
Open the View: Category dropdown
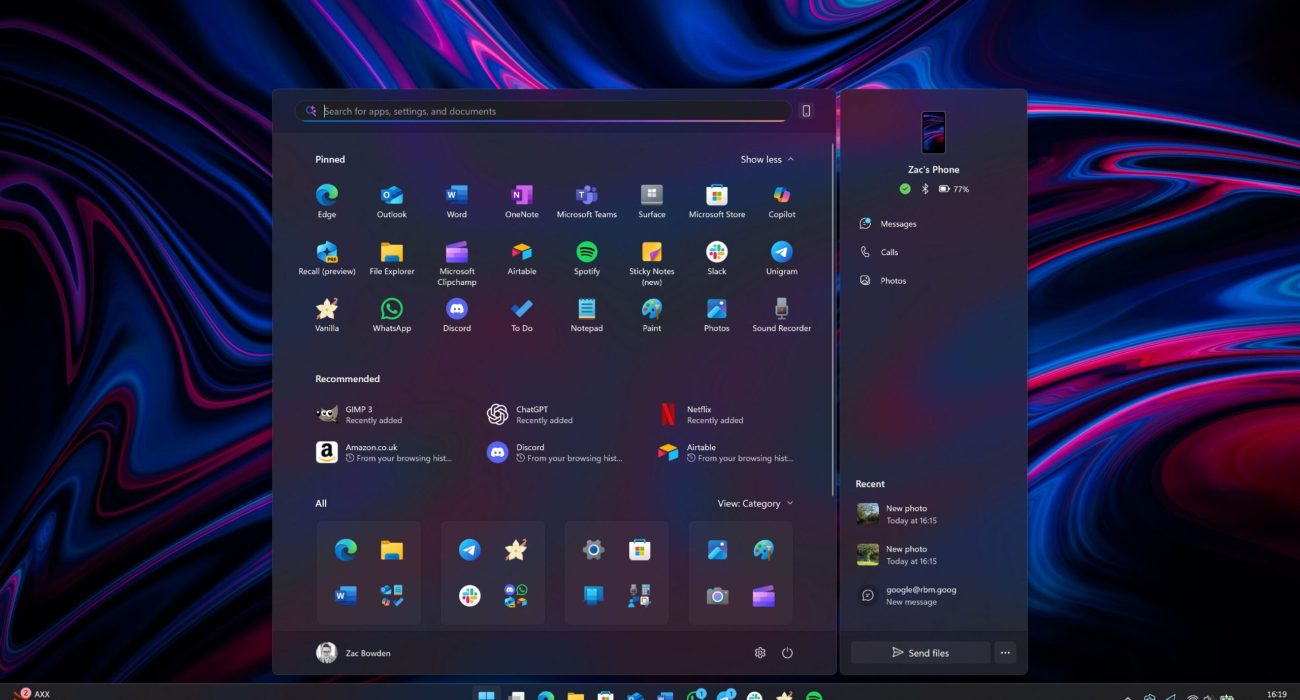(x=755, y=504)
